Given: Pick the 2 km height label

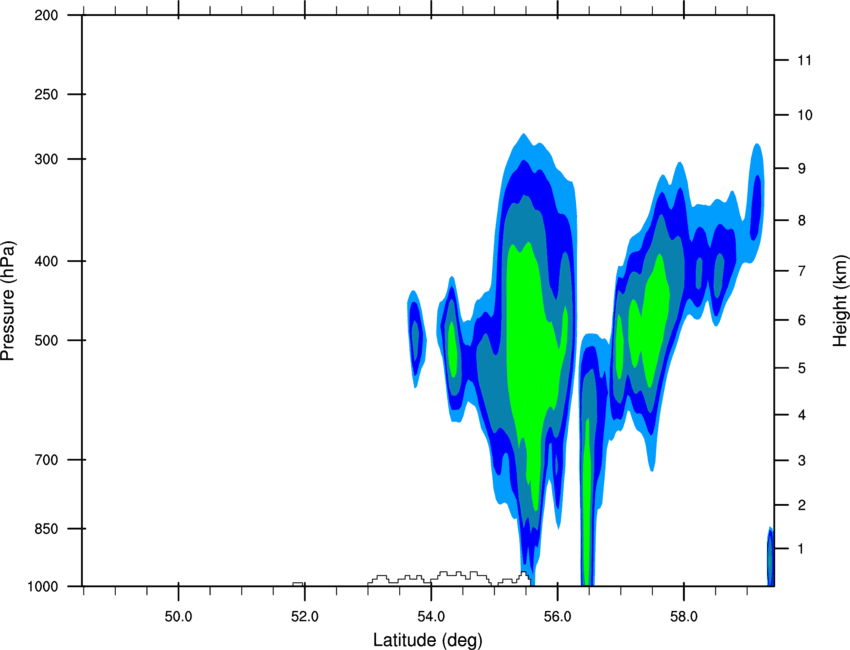Looking at the screenshot, I should click(x=802, y=505).
